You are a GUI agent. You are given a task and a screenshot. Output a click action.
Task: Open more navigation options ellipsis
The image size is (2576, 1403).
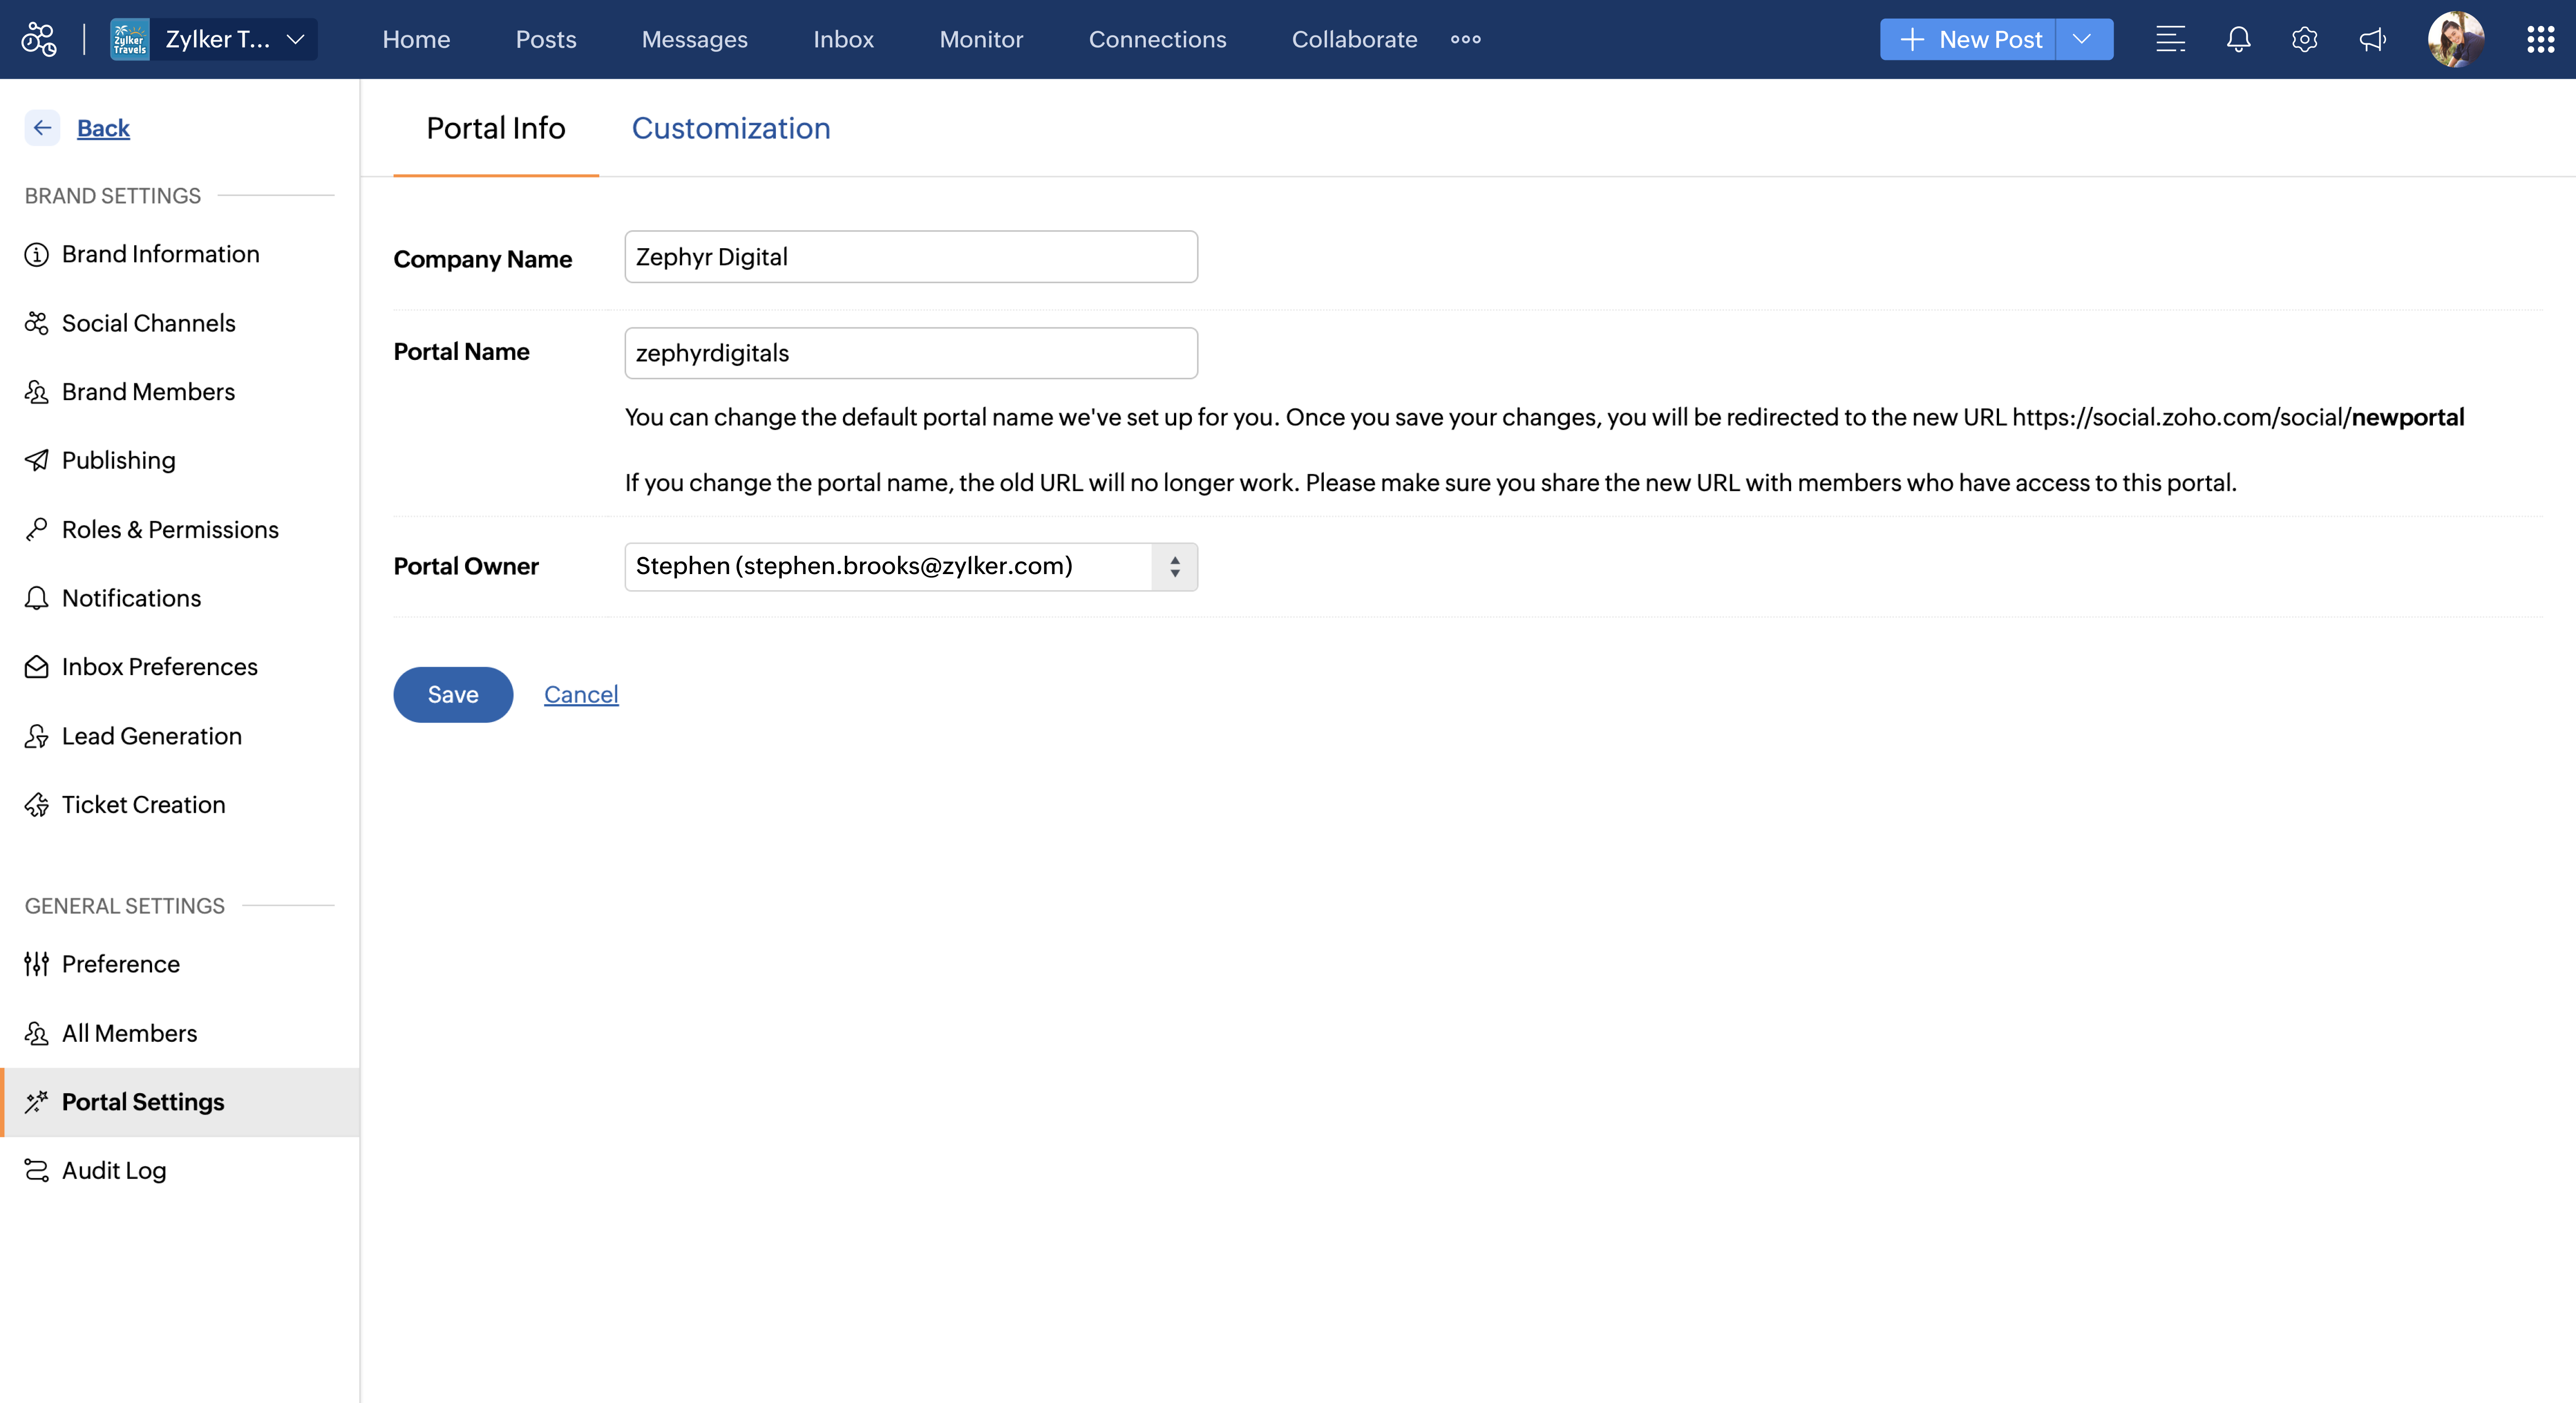pos(1465,39)
